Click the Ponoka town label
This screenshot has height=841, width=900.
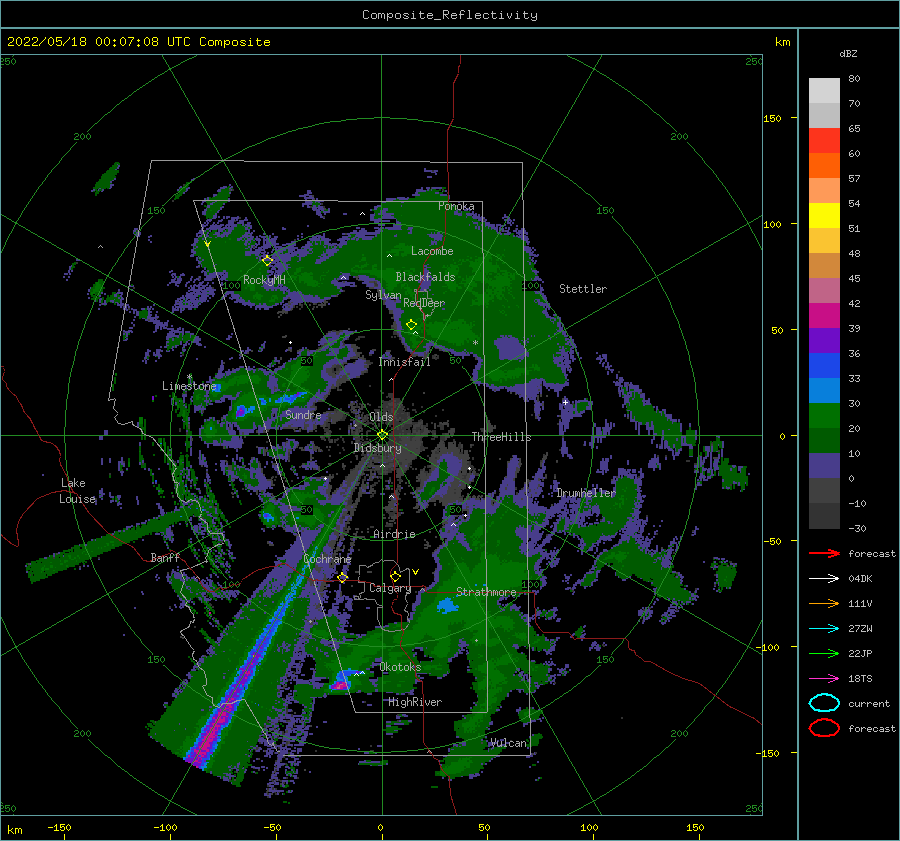pos(456,206)
